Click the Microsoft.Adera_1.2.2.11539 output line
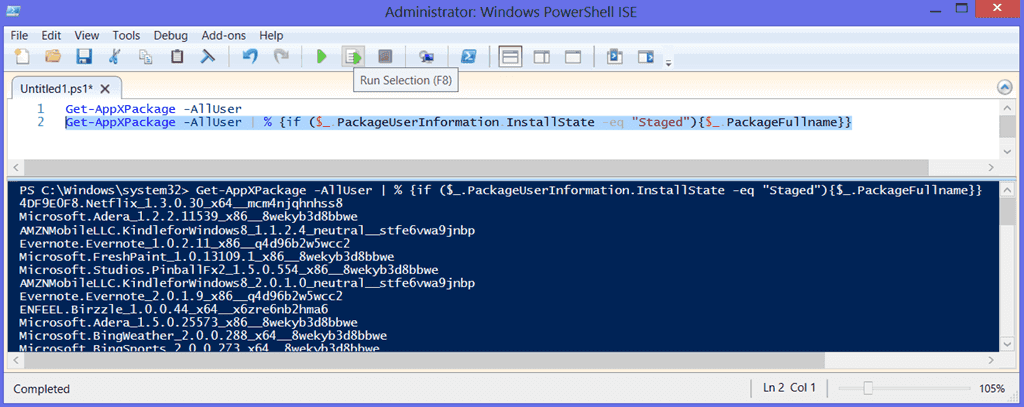The height and width of the screenshot is (407, 1024). coord(188,216)
